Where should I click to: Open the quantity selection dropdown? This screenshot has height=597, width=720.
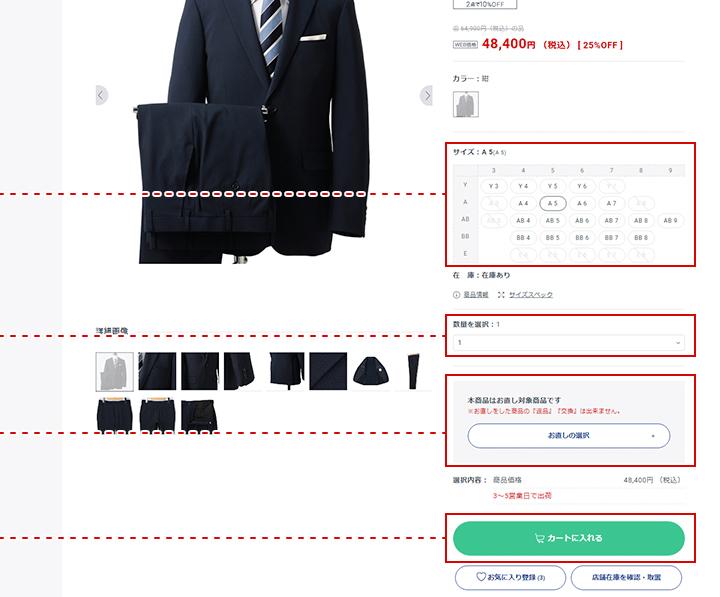(569, 343)
